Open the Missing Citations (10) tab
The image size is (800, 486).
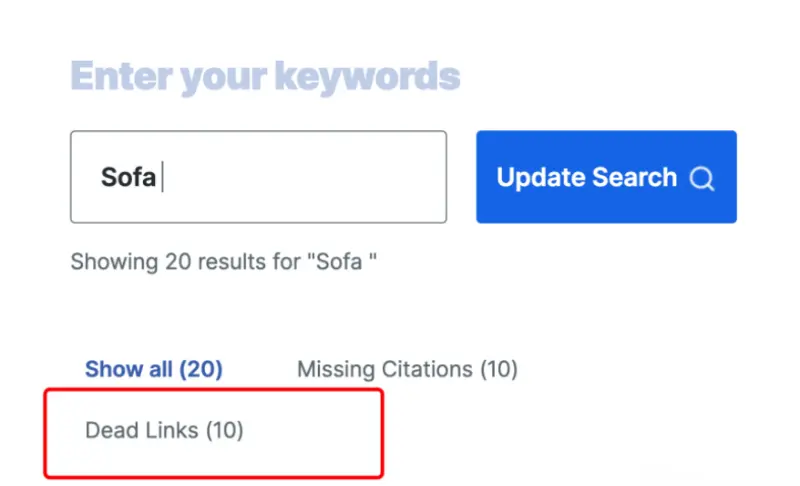(x=407, y=369)
